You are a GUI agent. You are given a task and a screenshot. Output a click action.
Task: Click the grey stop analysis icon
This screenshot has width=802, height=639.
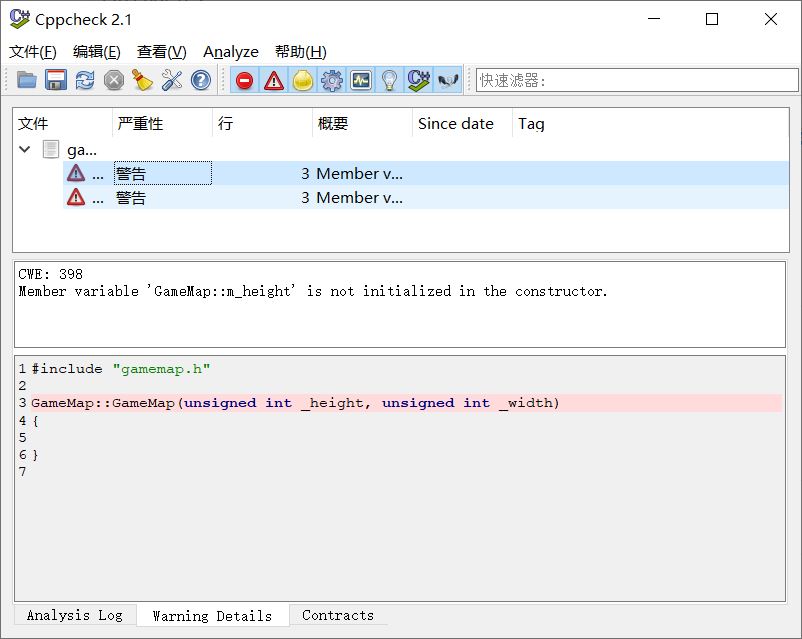coord(114,80)
